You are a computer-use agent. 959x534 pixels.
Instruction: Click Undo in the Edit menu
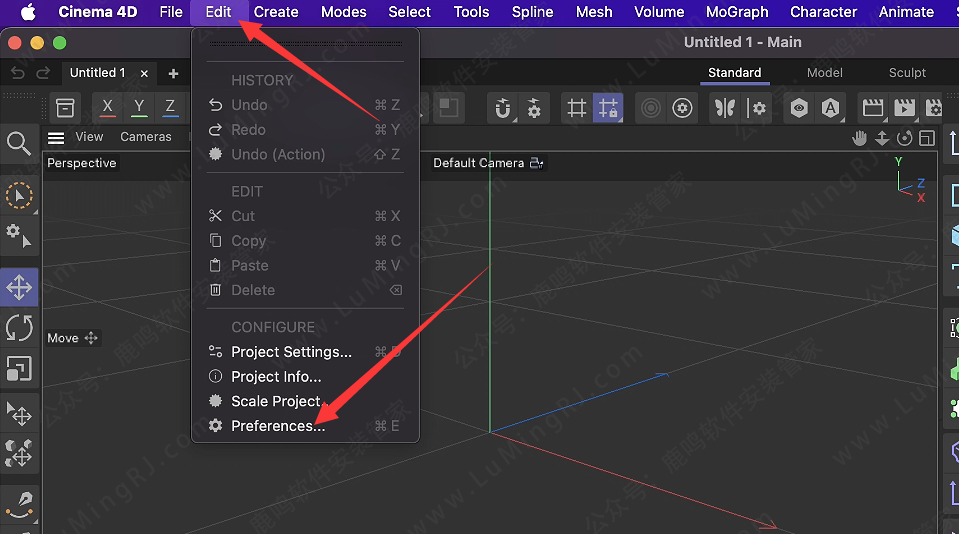point(305,105)
